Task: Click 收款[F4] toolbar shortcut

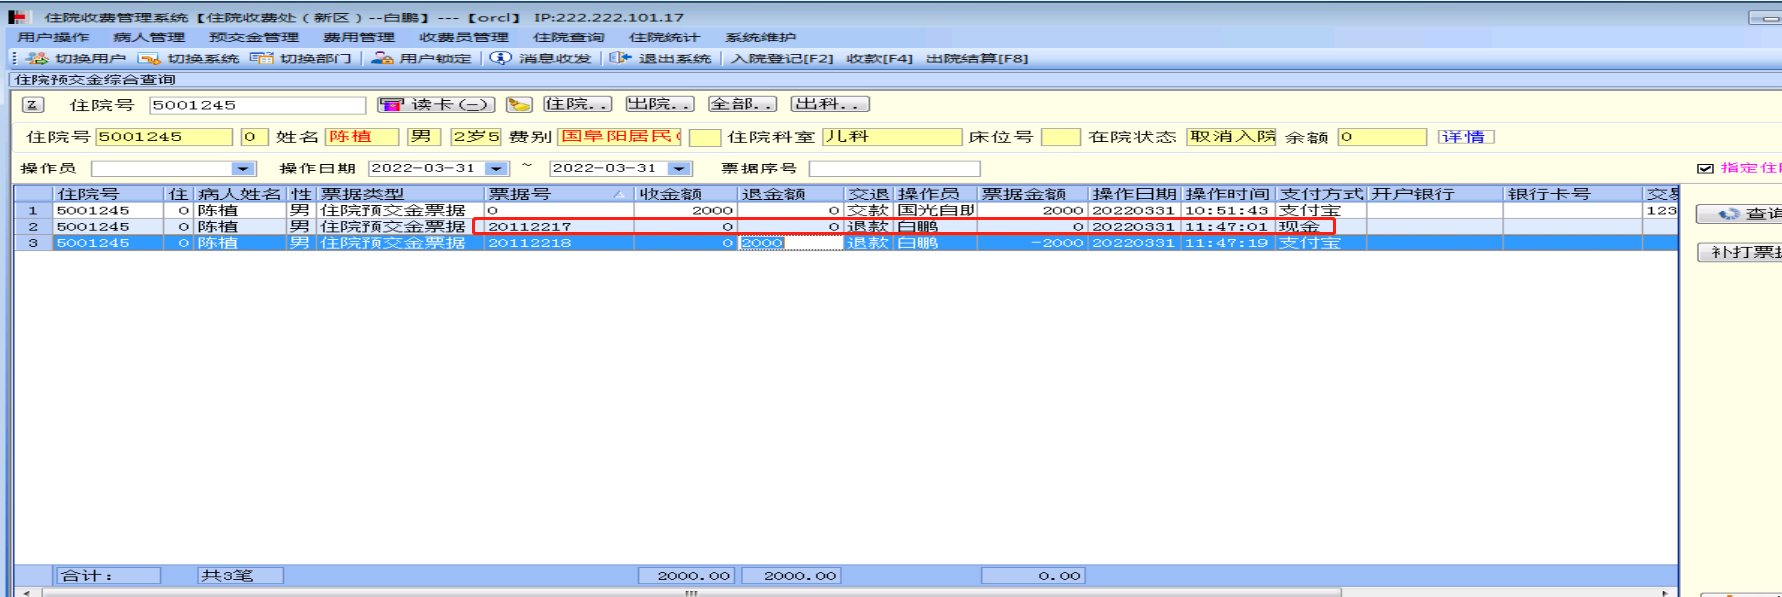Action: [x=879, y=58]
